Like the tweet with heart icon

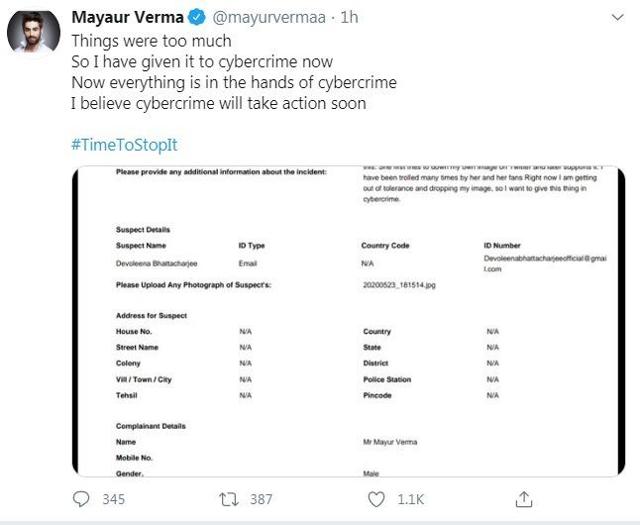click(x=376, y=499)
